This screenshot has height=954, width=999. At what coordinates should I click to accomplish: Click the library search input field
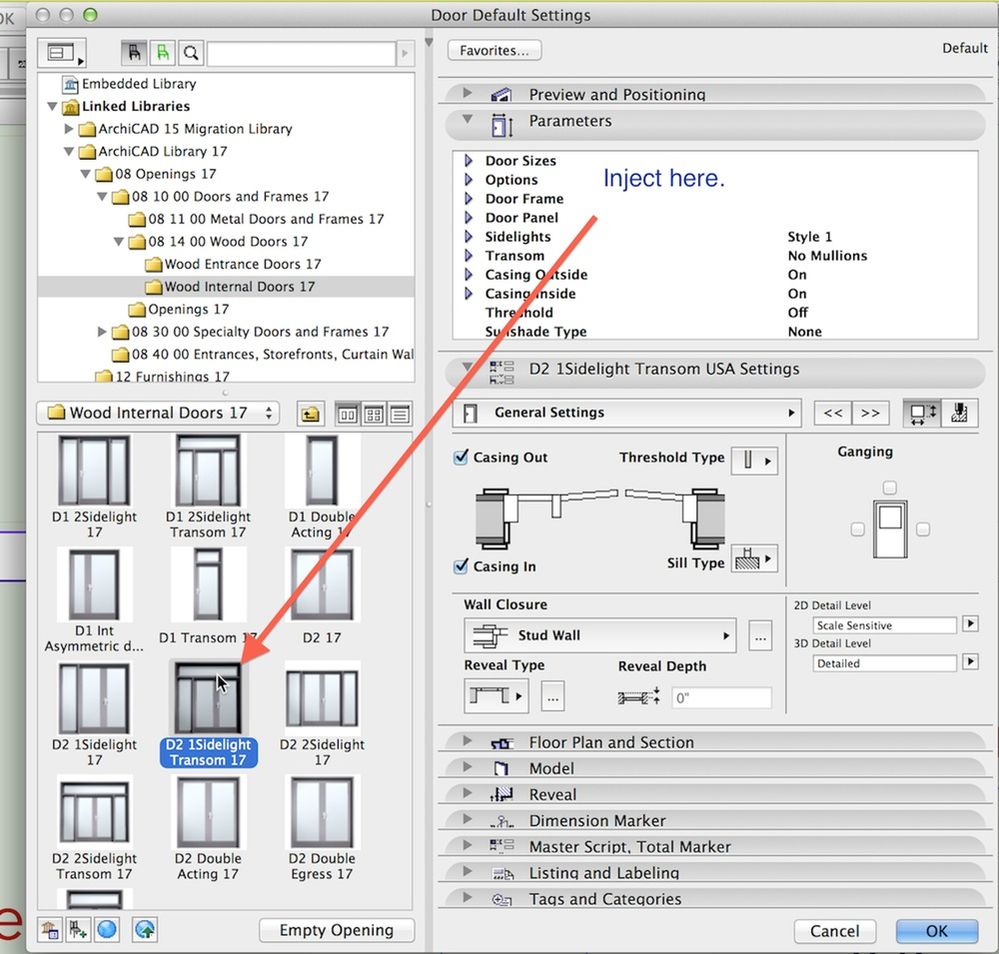point(301,54)
